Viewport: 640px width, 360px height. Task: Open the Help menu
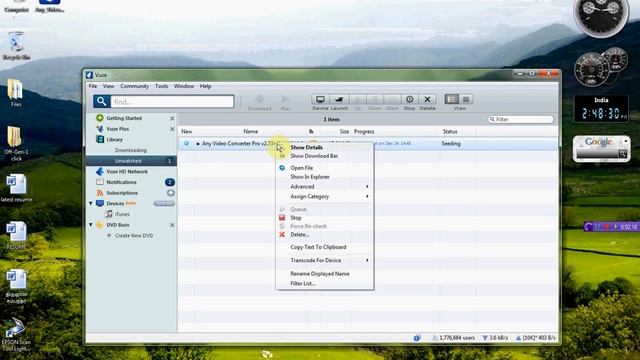pos(205,86)
